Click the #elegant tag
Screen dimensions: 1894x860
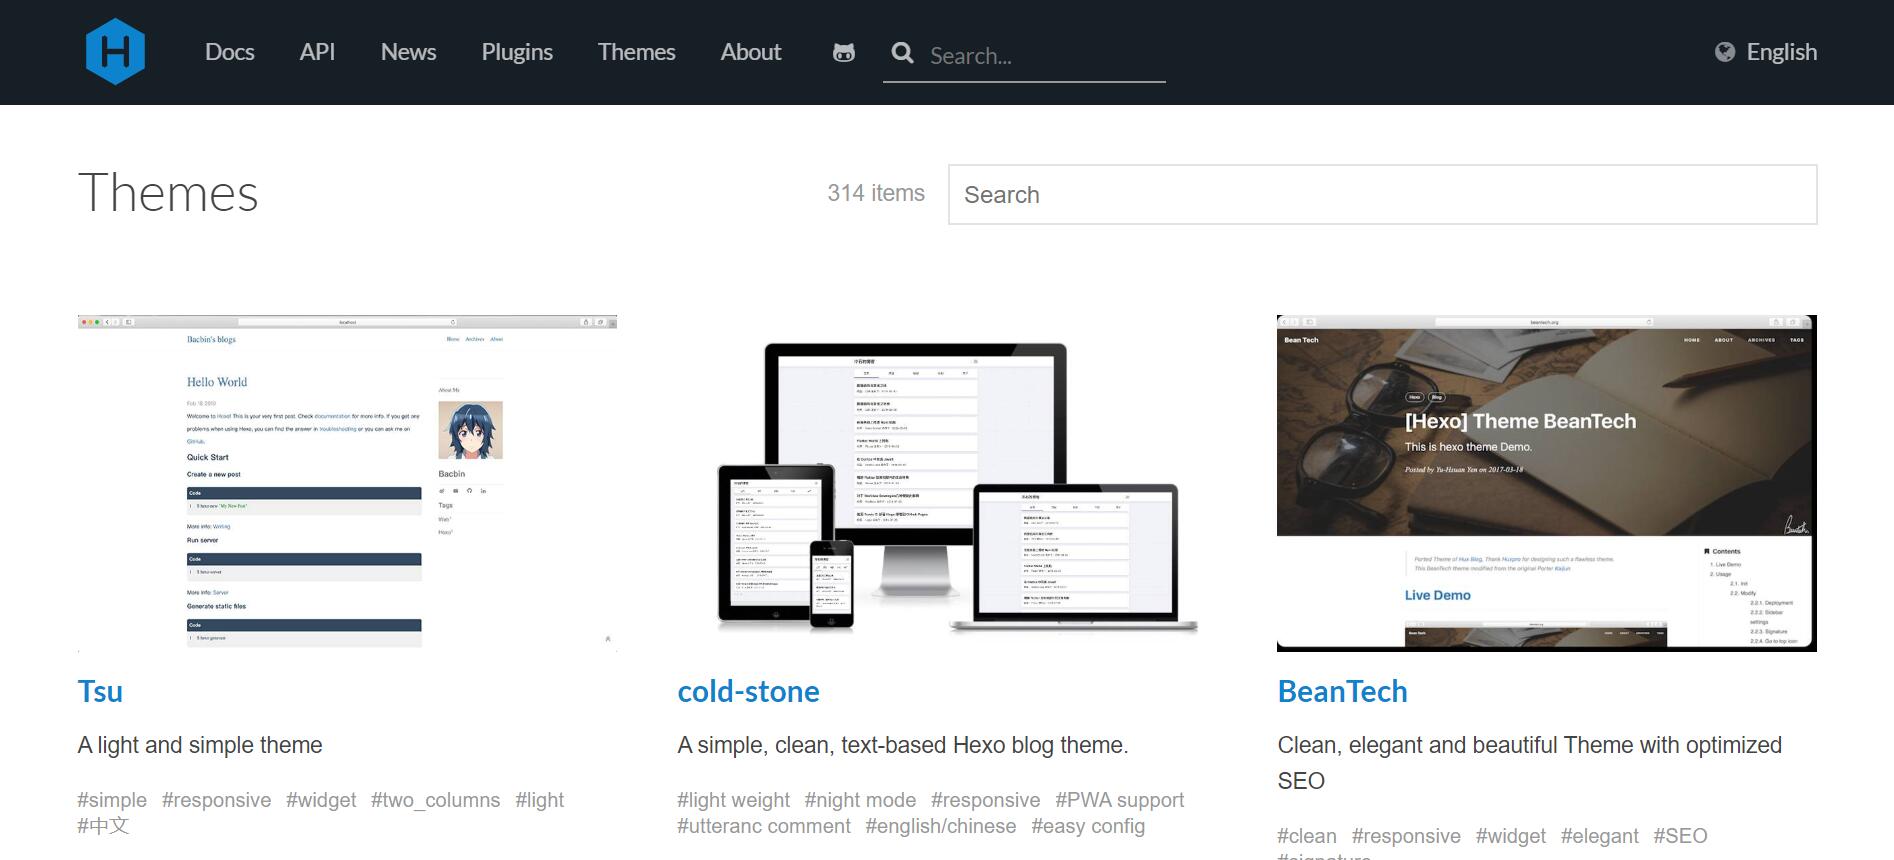(x=1599, y=836)
